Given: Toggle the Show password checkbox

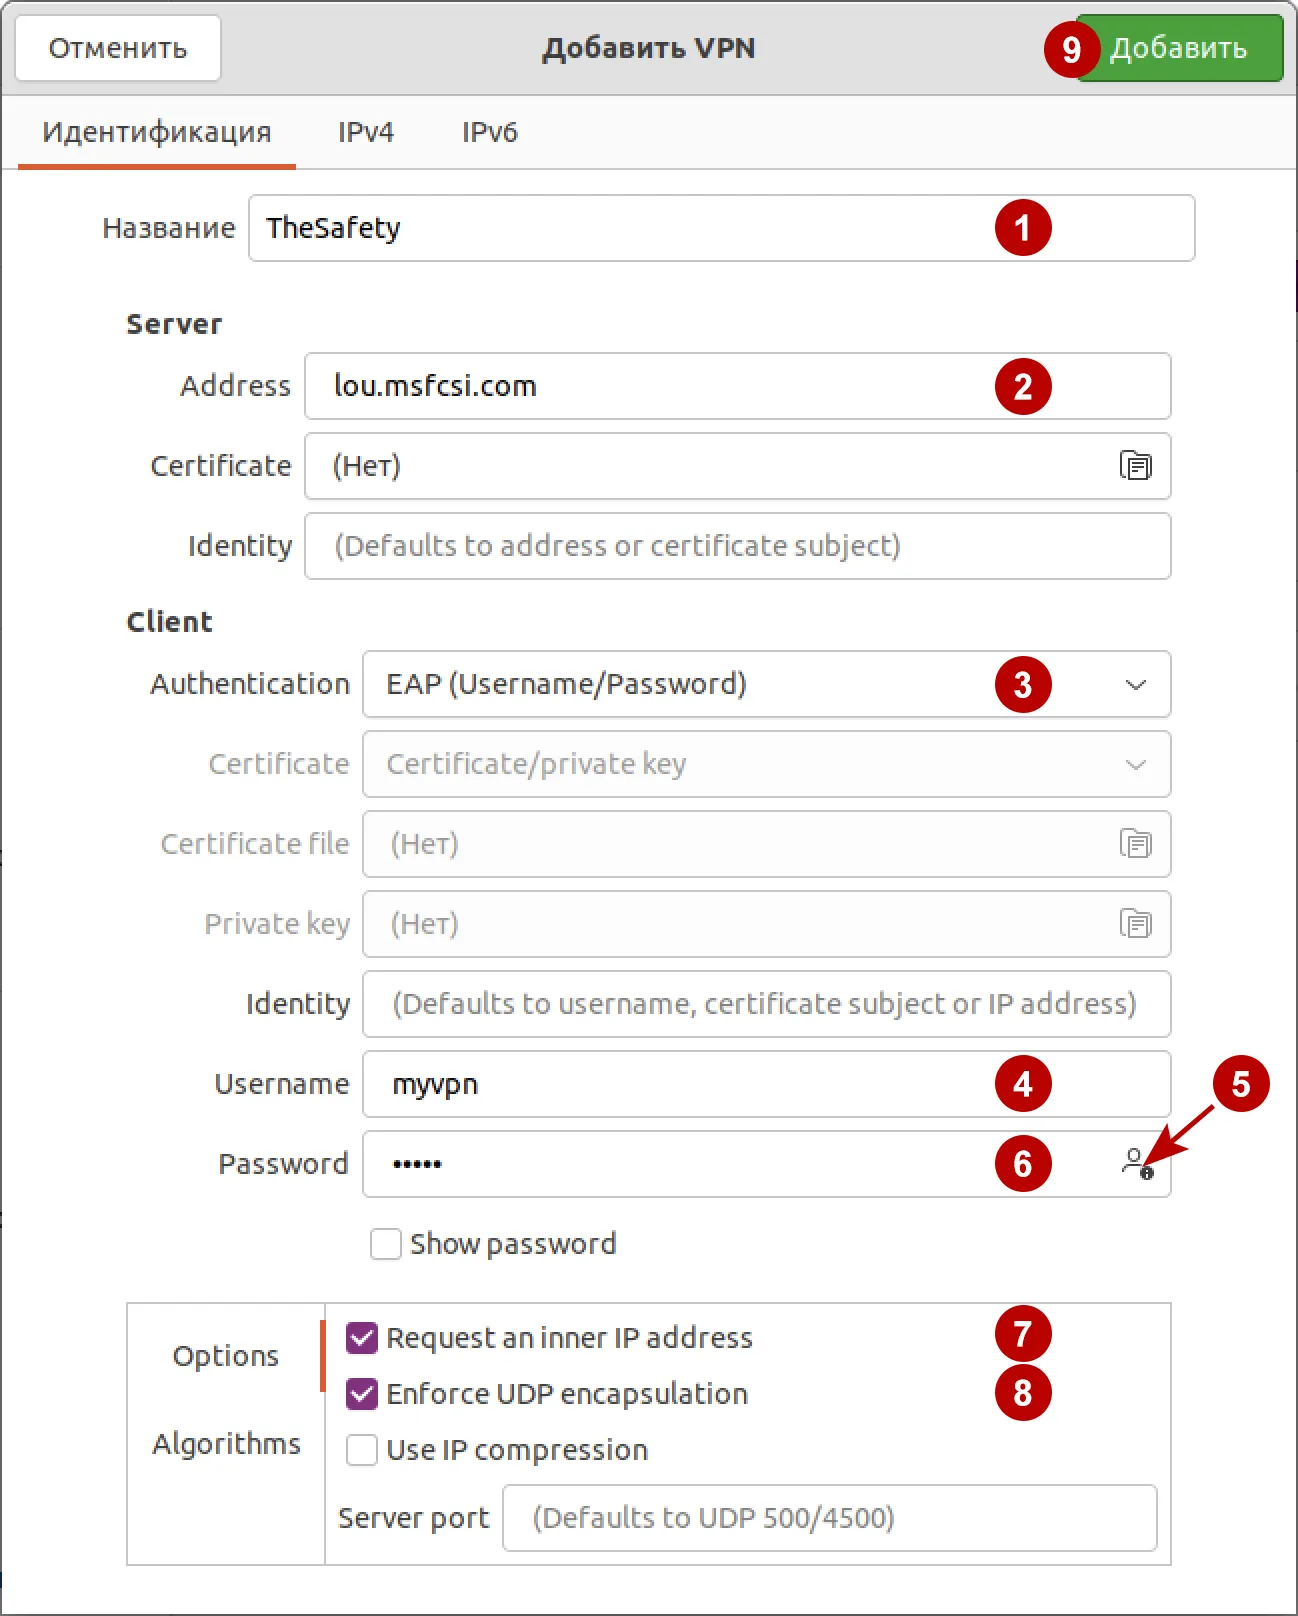Looking at the screenshot, I should [x=386, y=1244].
